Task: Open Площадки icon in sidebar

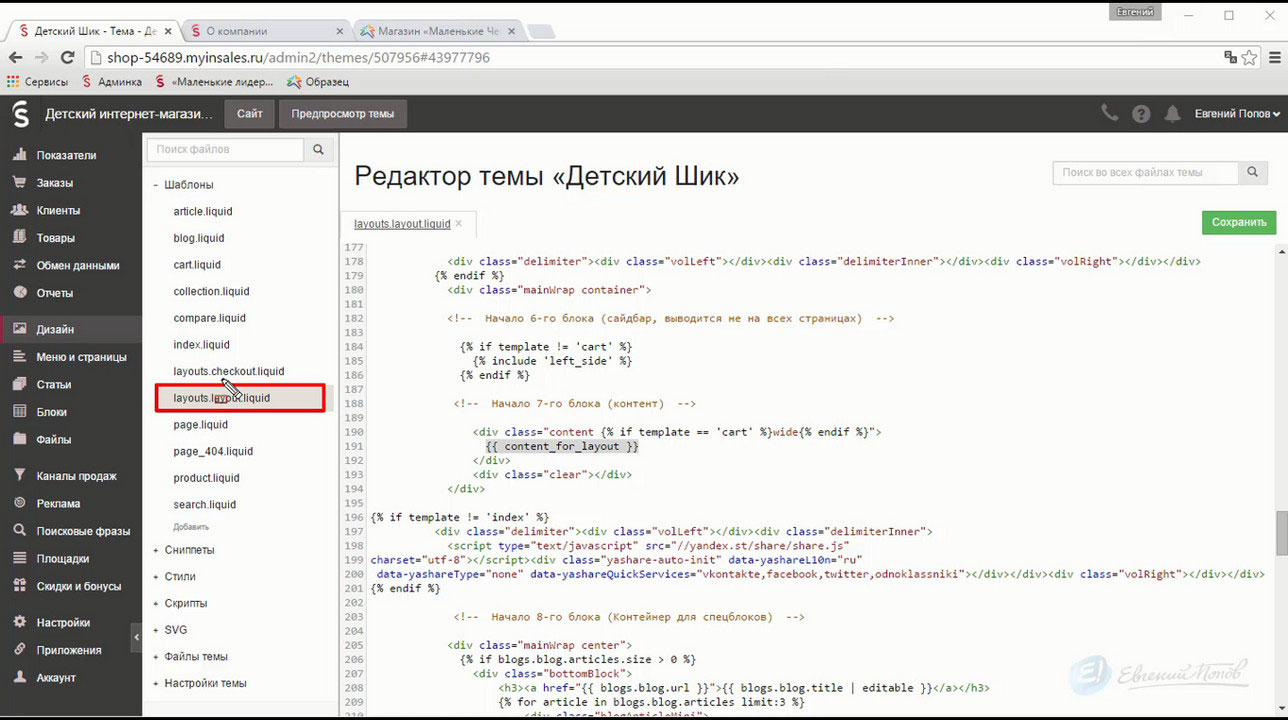Action: pyautogui.click(x=18, y=558)
